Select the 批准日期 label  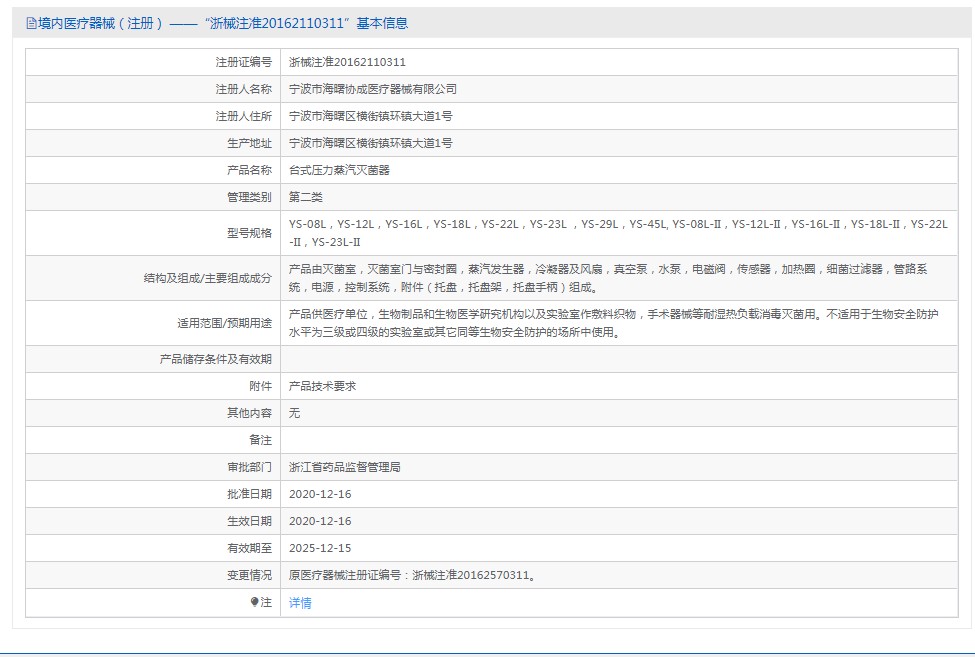[249, 494]
